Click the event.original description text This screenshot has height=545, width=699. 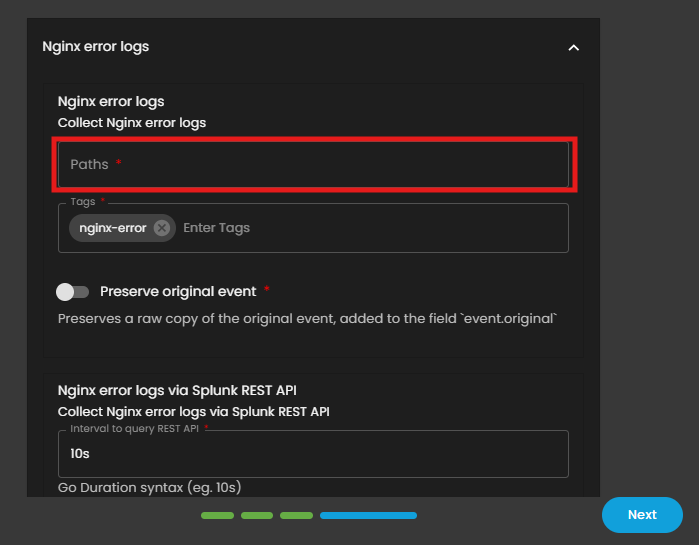(307, 319)
